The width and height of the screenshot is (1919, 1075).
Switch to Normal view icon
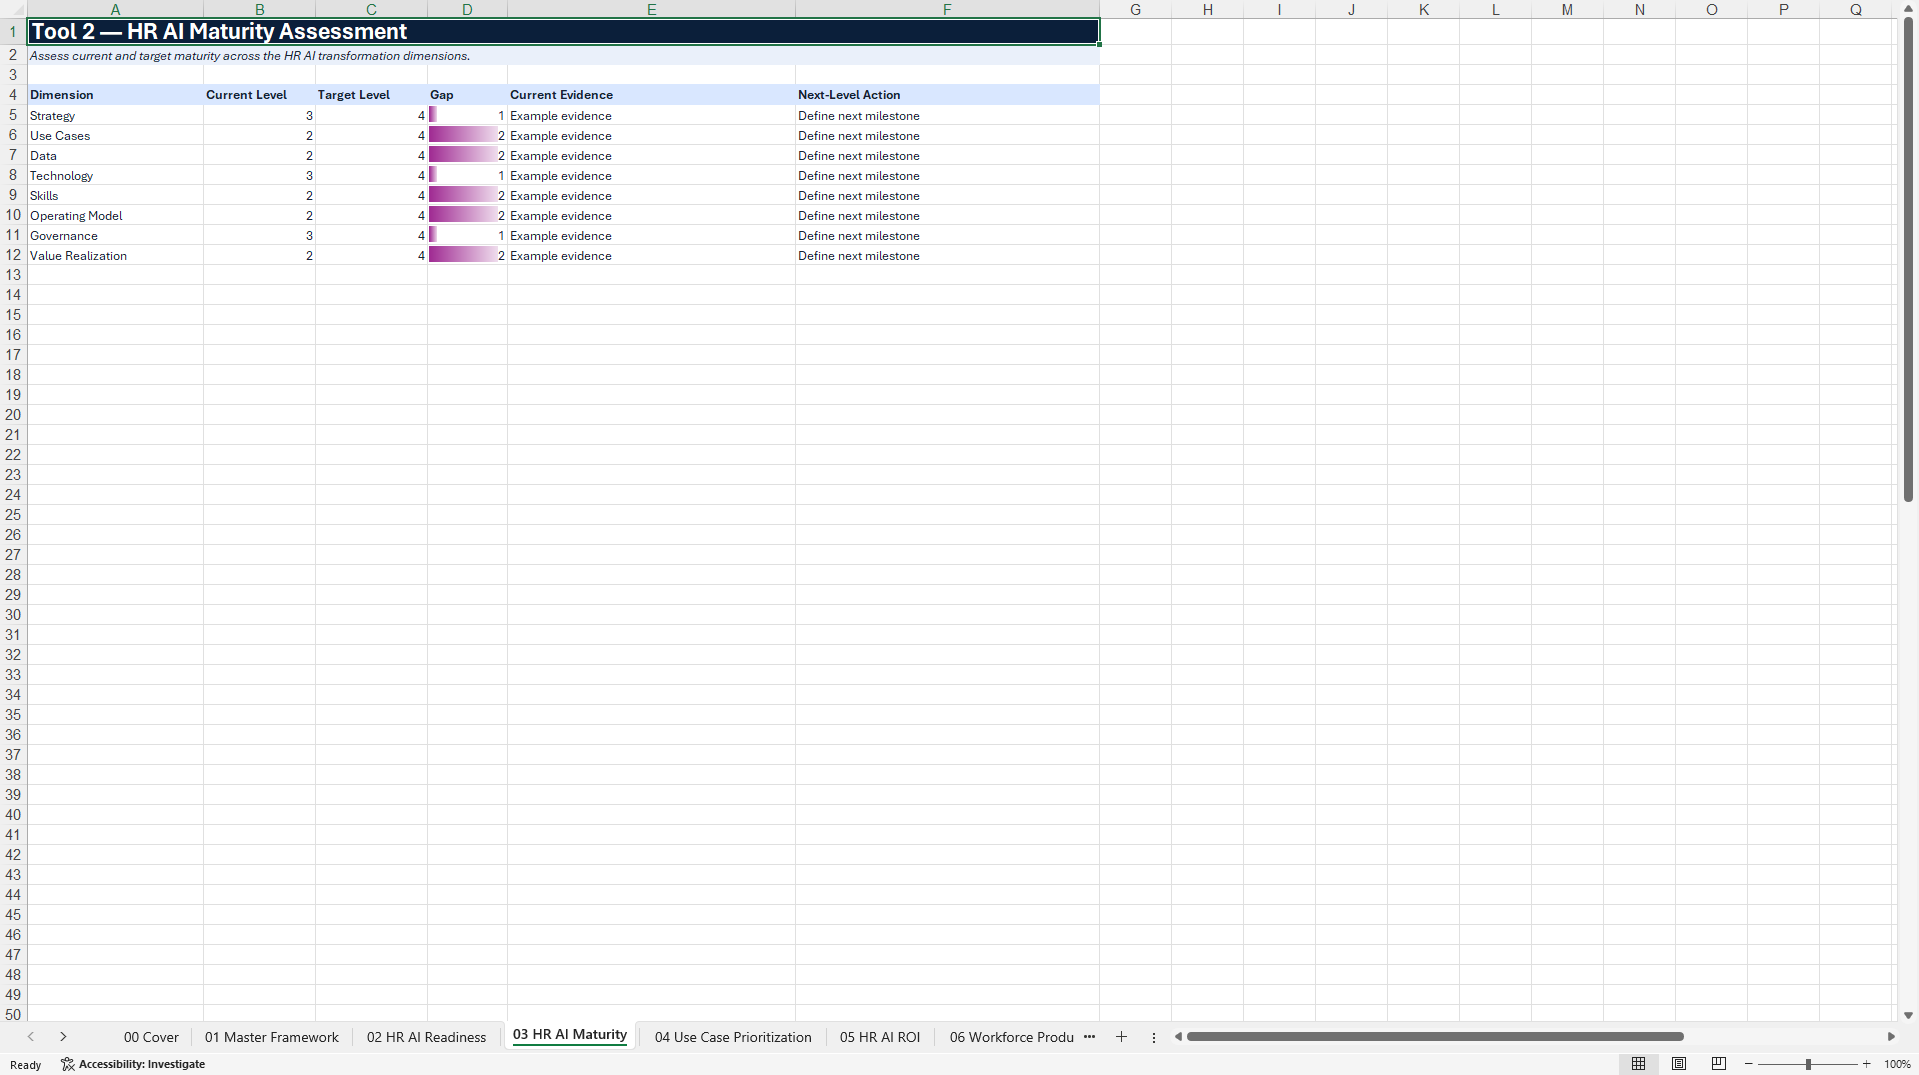click(x=1638, y=1064)
